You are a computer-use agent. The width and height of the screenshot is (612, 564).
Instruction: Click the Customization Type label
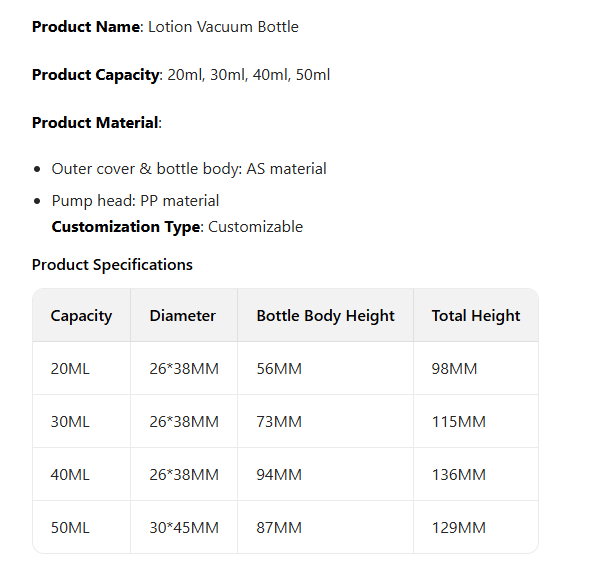[126, 227]
